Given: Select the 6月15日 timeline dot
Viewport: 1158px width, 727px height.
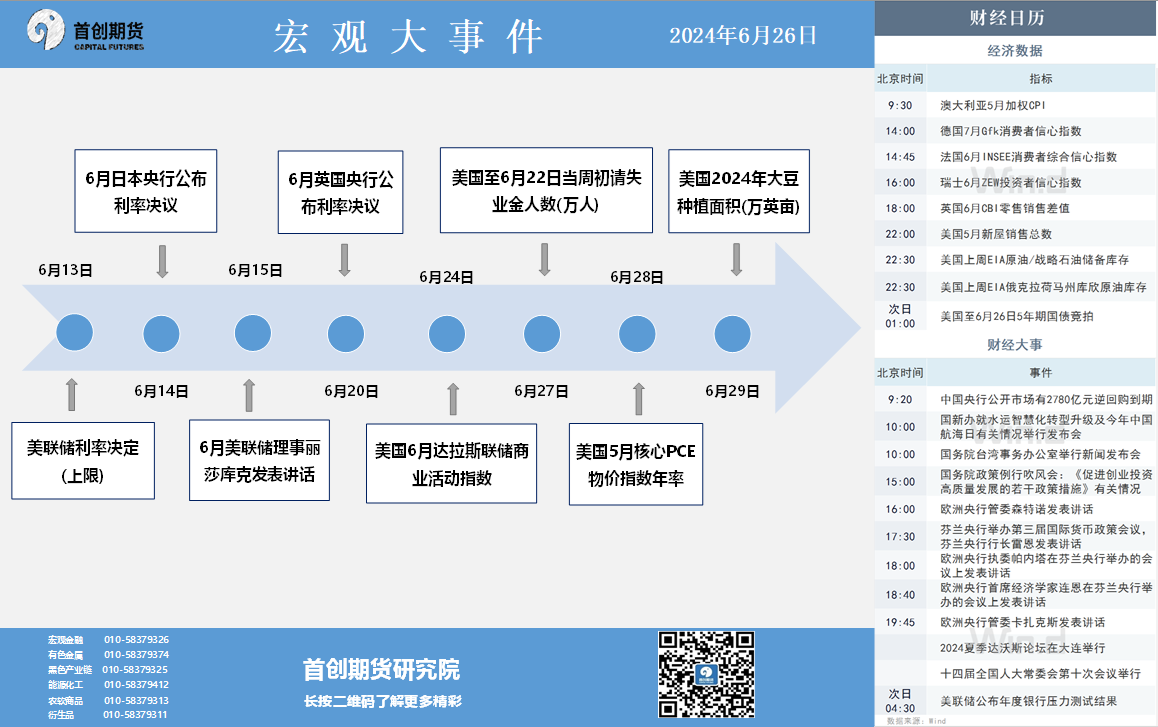Looking at the screenshot, I should 253,332.
